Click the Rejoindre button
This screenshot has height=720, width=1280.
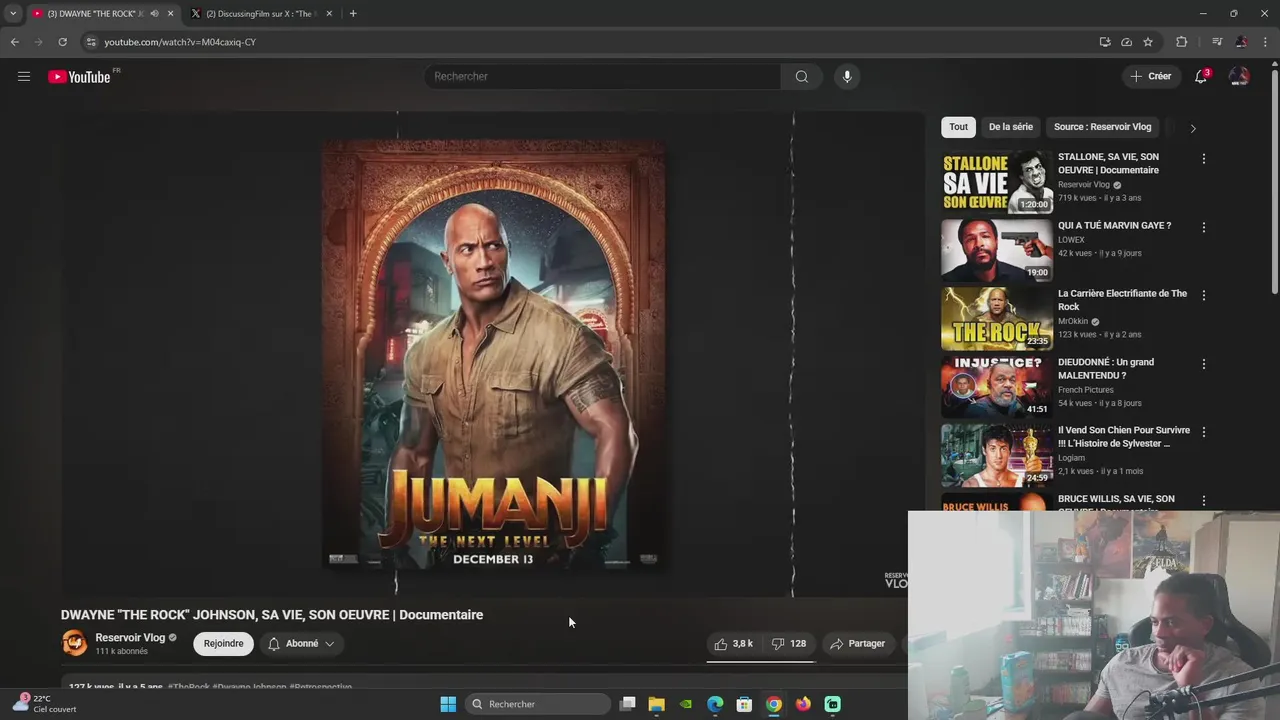click(x=223, y=644)
